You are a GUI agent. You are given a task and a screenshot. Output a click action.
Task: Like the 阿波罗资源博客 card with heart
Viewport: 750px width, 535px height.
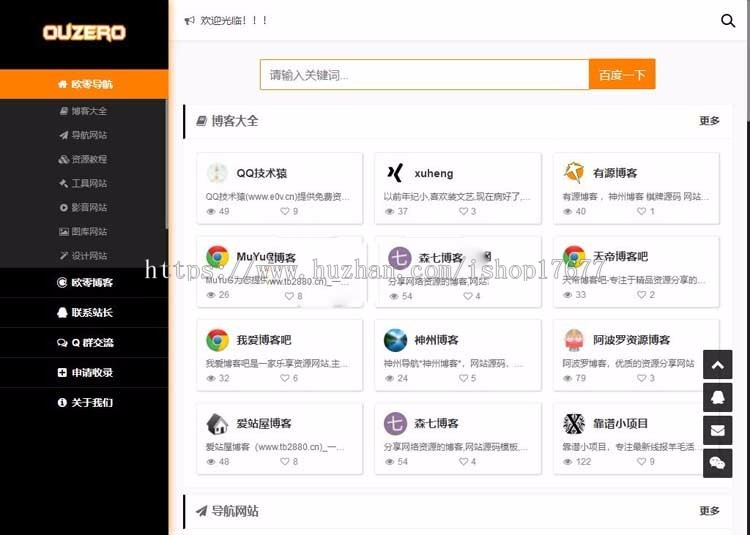642,378
